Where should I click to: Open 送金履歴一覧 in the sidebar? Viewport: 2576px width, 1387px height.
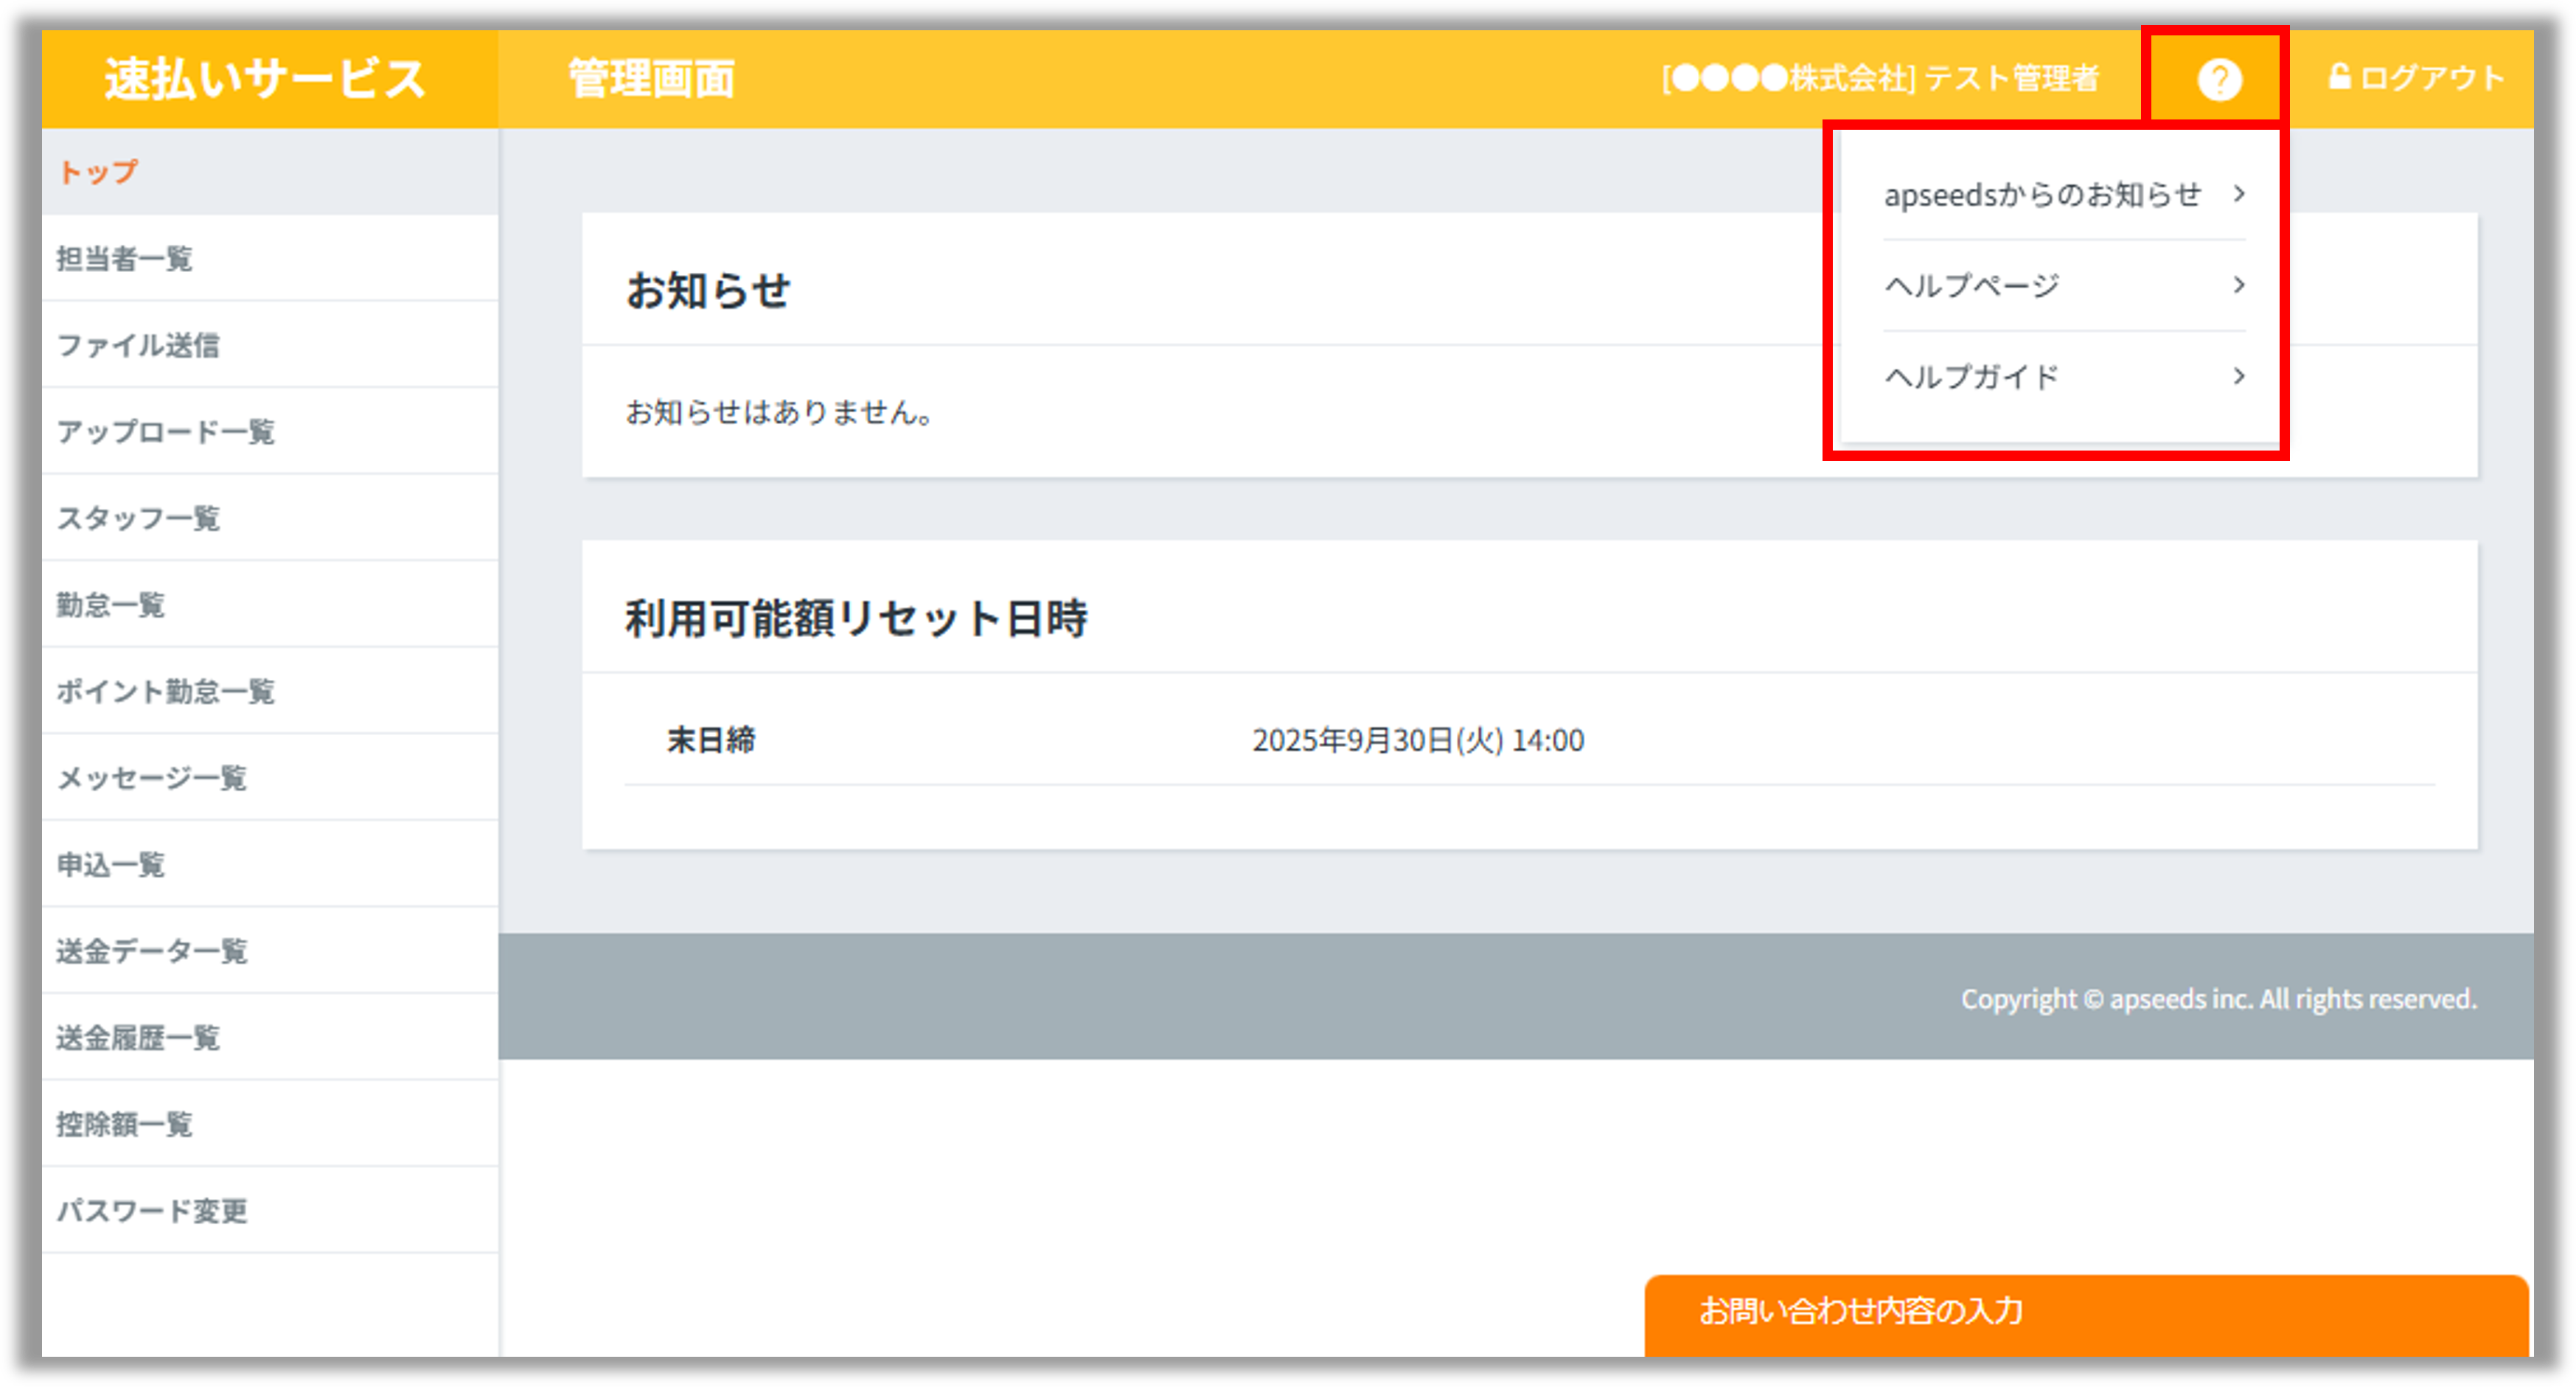(x=140, y=1038)
